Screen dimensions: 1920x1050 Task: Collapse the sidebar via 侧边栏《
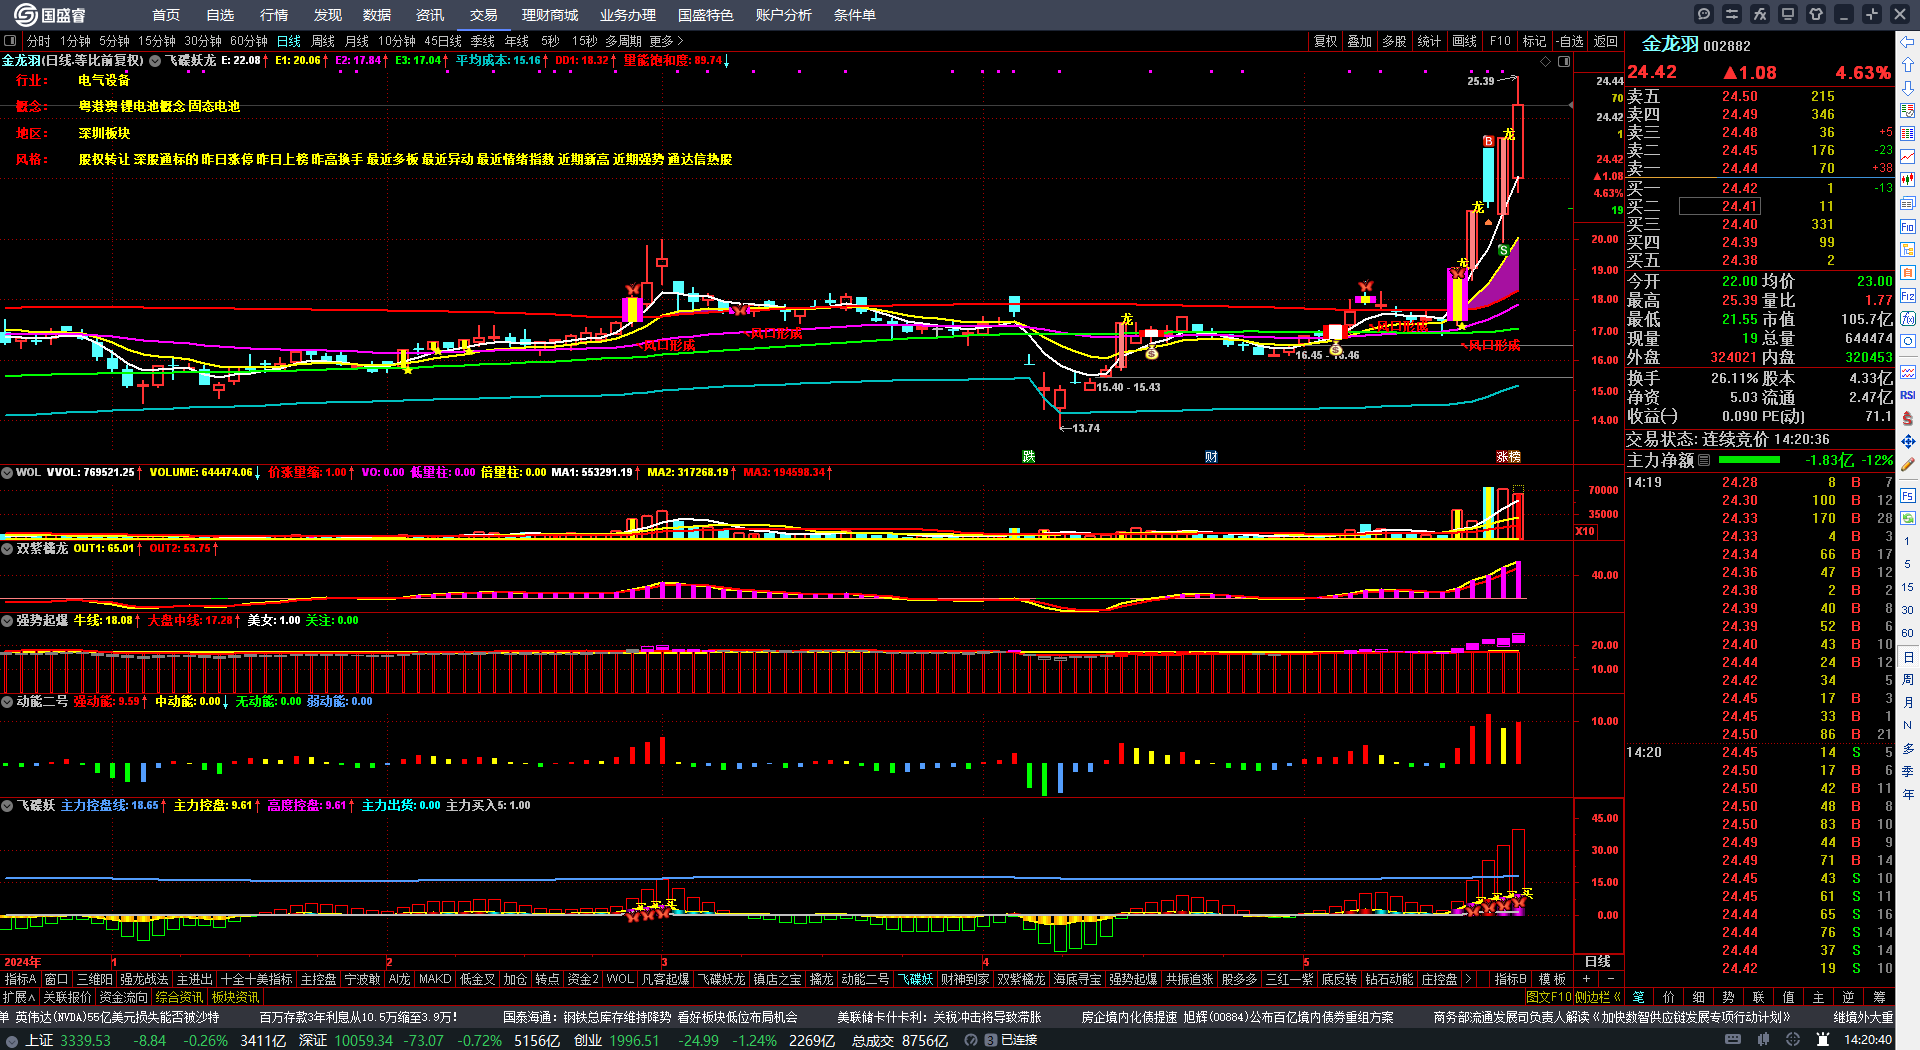pyautogui.click(x=1598, y=997)
